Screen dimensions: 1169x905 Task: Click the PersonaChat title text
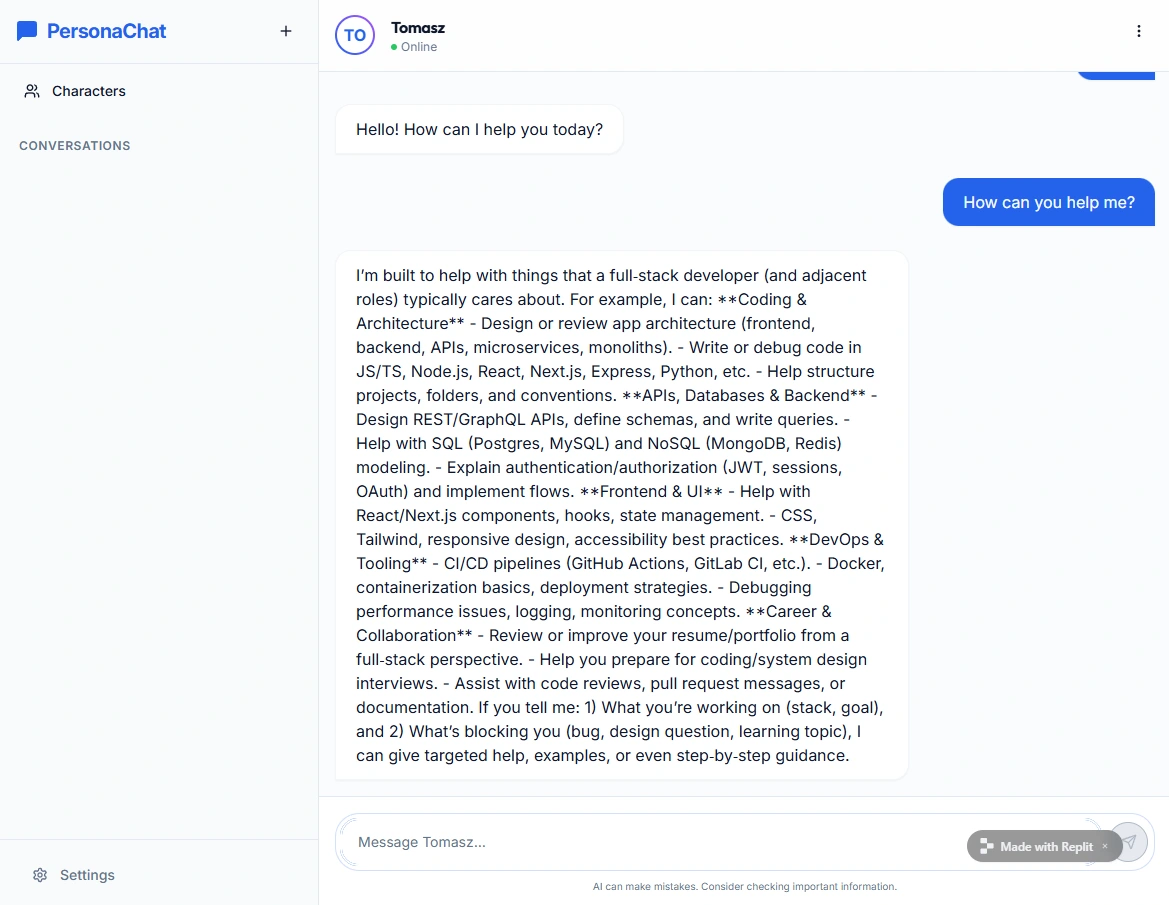click(x=107, y=31)
